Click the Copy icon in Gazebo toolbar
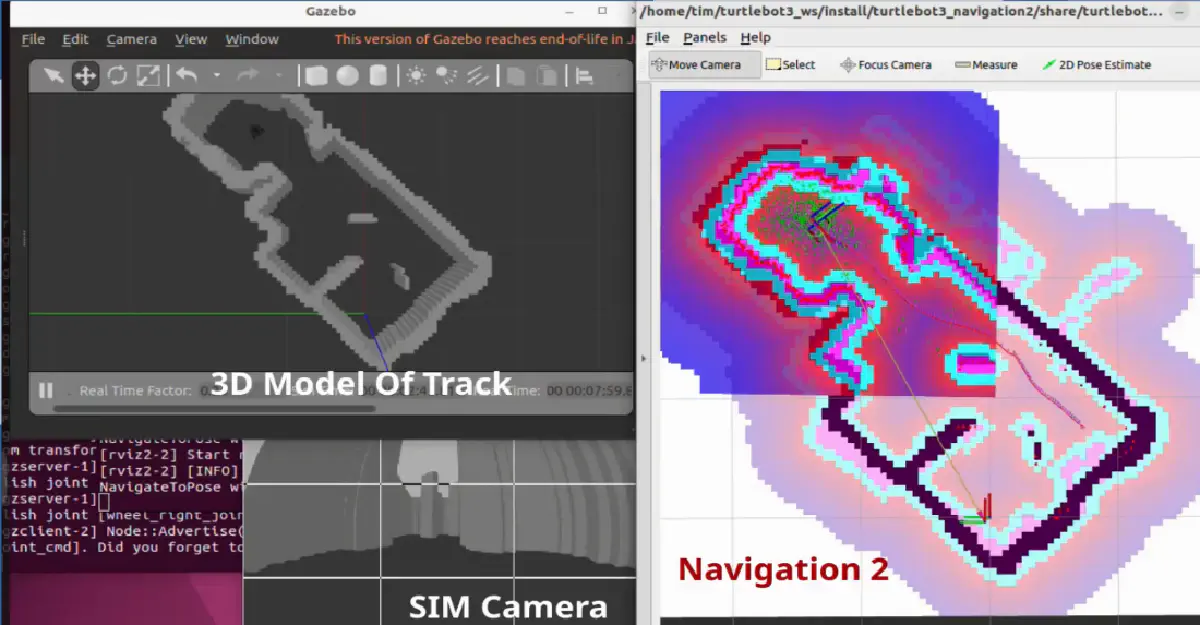This screenshot has width=1200, height=625. tap(515, 76)
